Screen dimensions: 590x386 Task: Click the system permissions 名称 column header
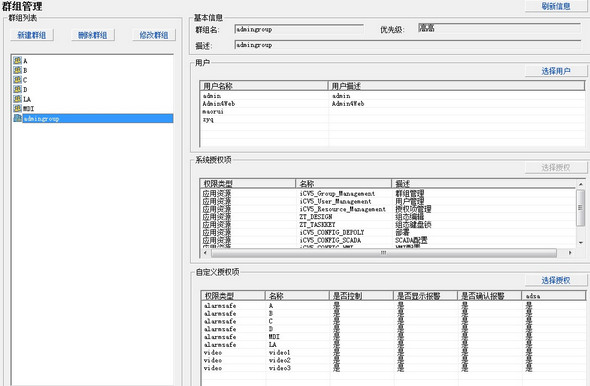pos(344,184)
